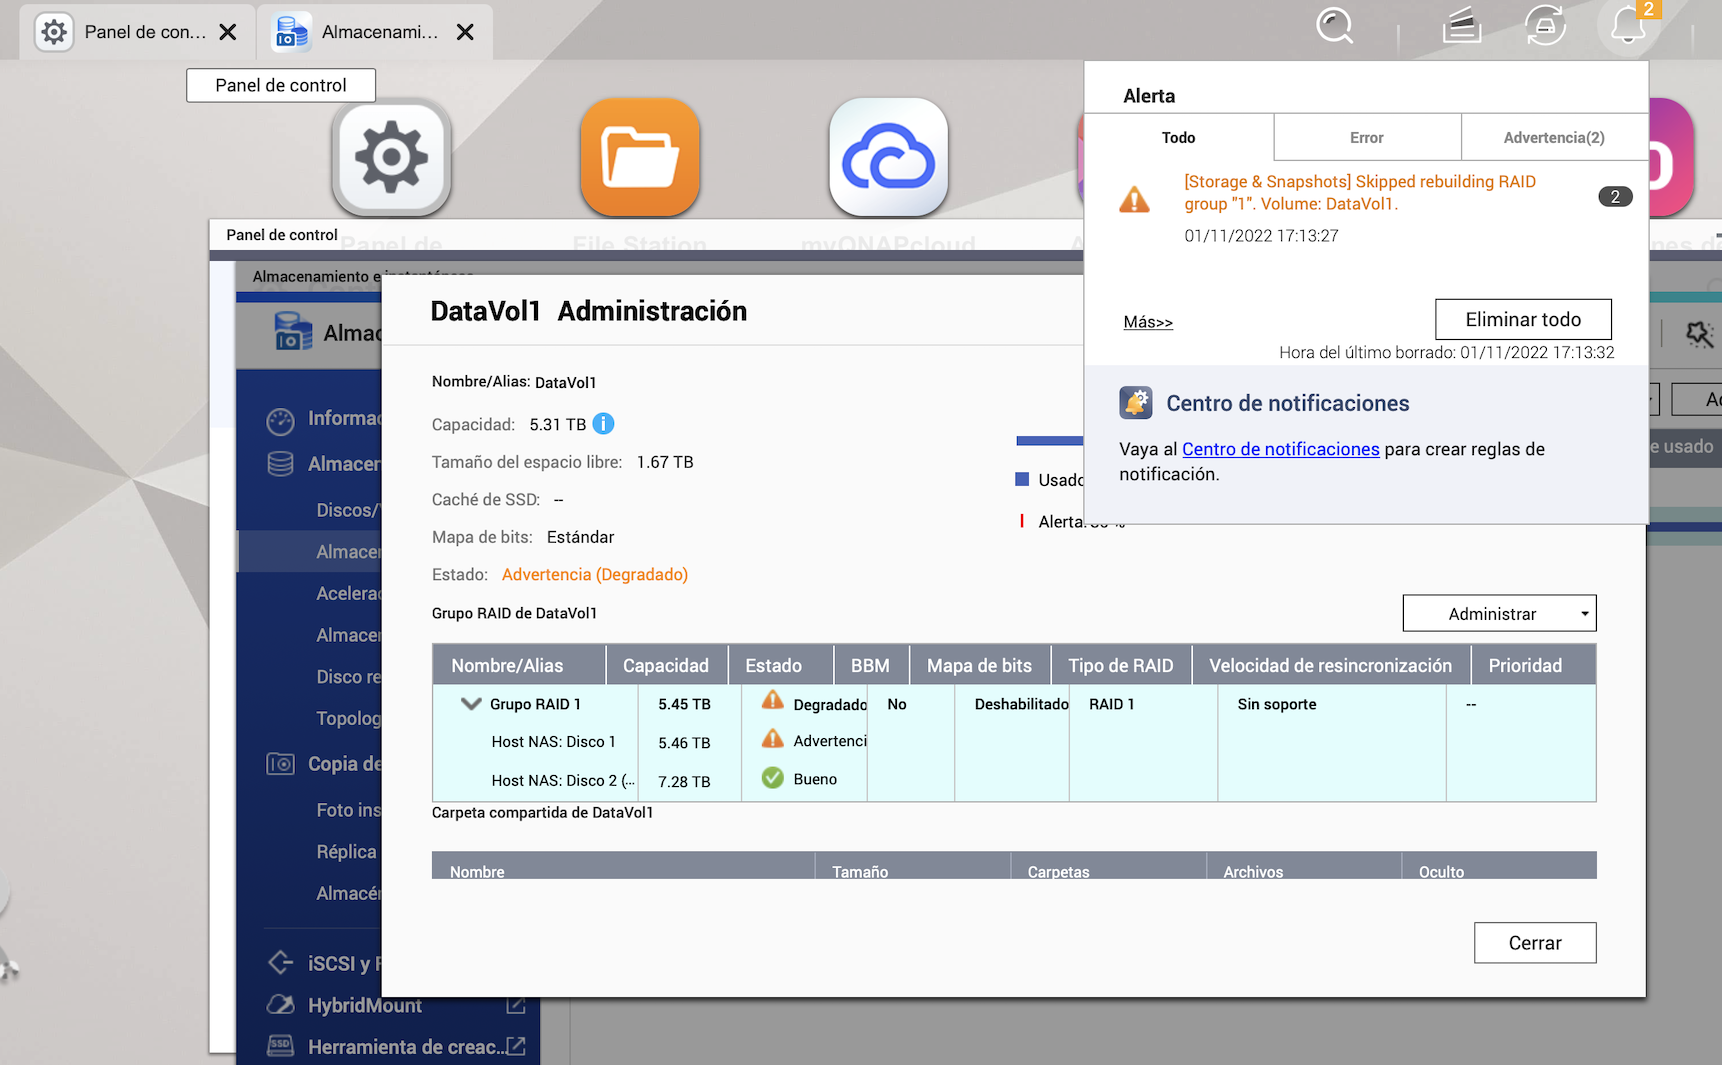Open external devices stack icon in top bar
This screenshot has height=1065, width=1722.
1461,26
